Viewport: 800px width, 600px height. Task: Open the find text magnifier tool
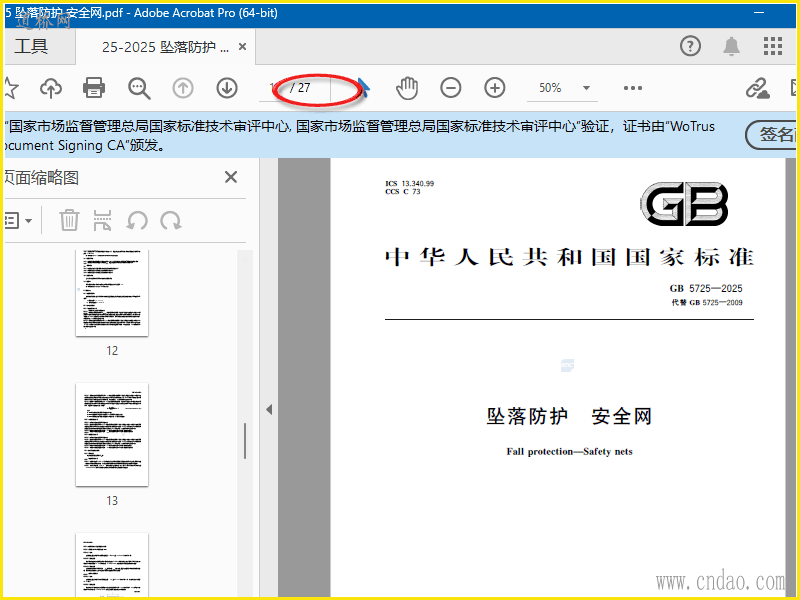coord(139,88)
